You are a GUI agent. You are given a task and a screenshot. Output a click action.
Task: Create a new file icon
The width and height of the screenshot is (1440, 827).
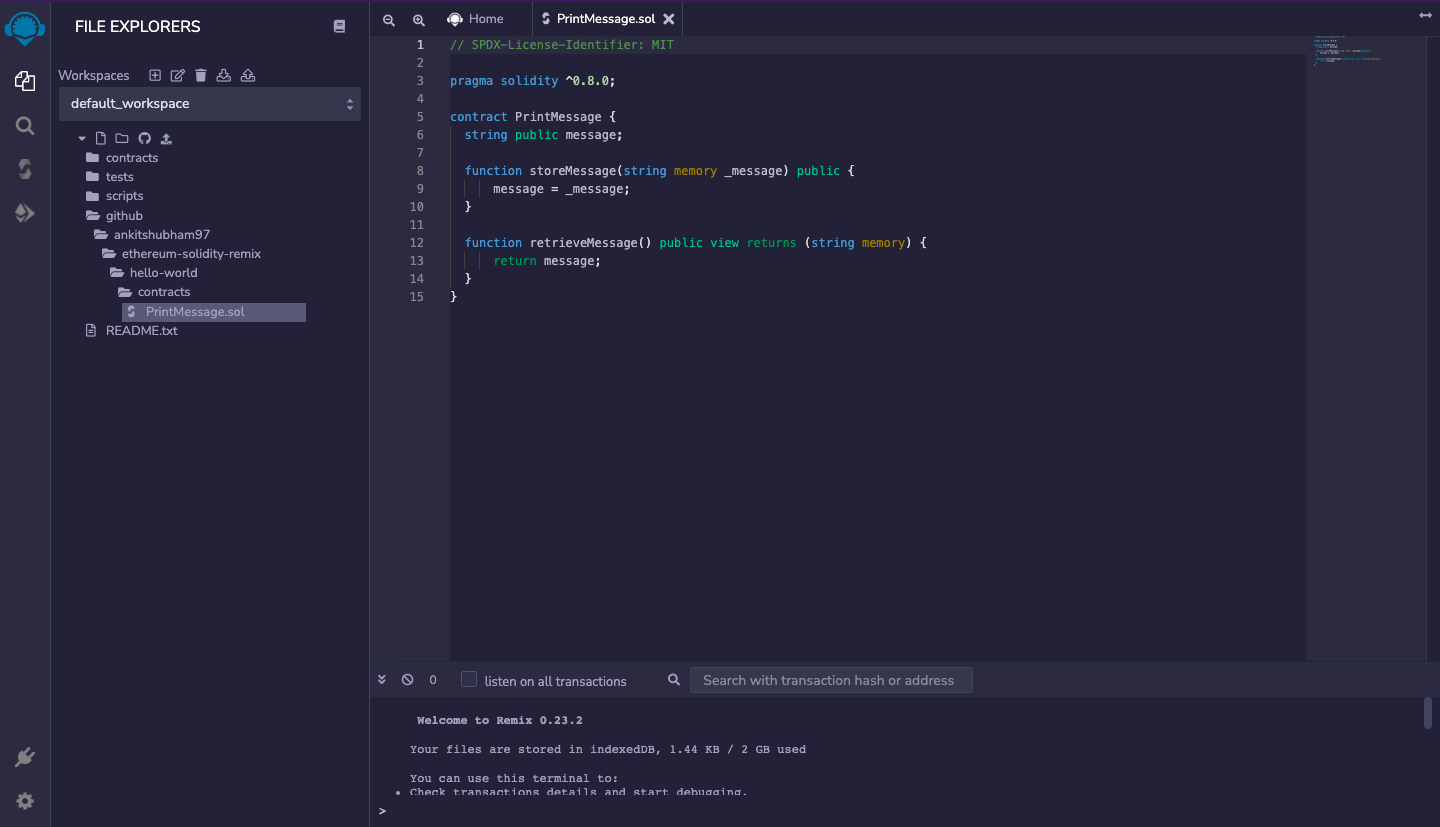coord(100,138)
